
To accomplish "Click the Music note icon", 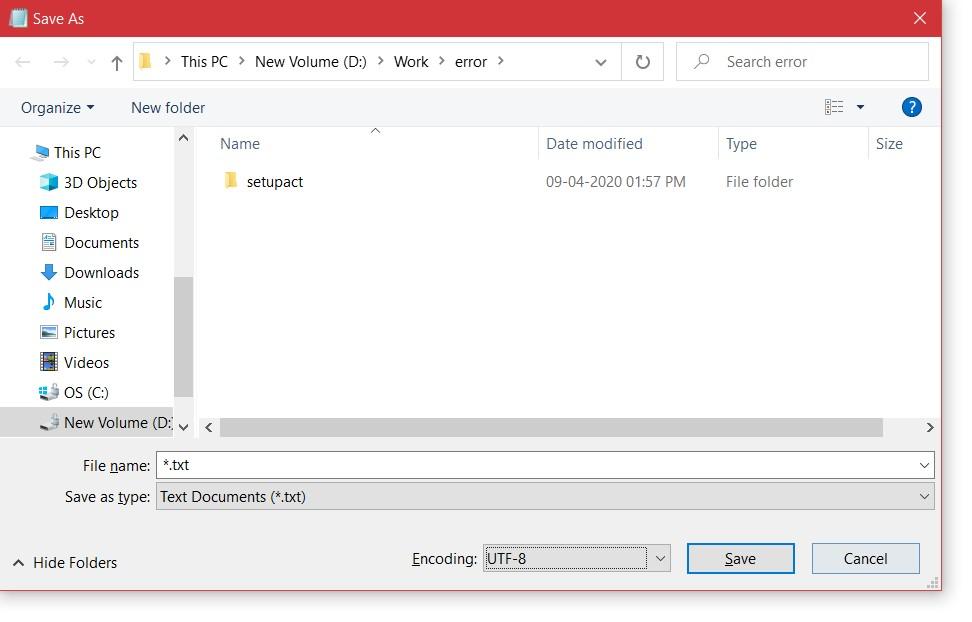I will [x=48, y=302].
